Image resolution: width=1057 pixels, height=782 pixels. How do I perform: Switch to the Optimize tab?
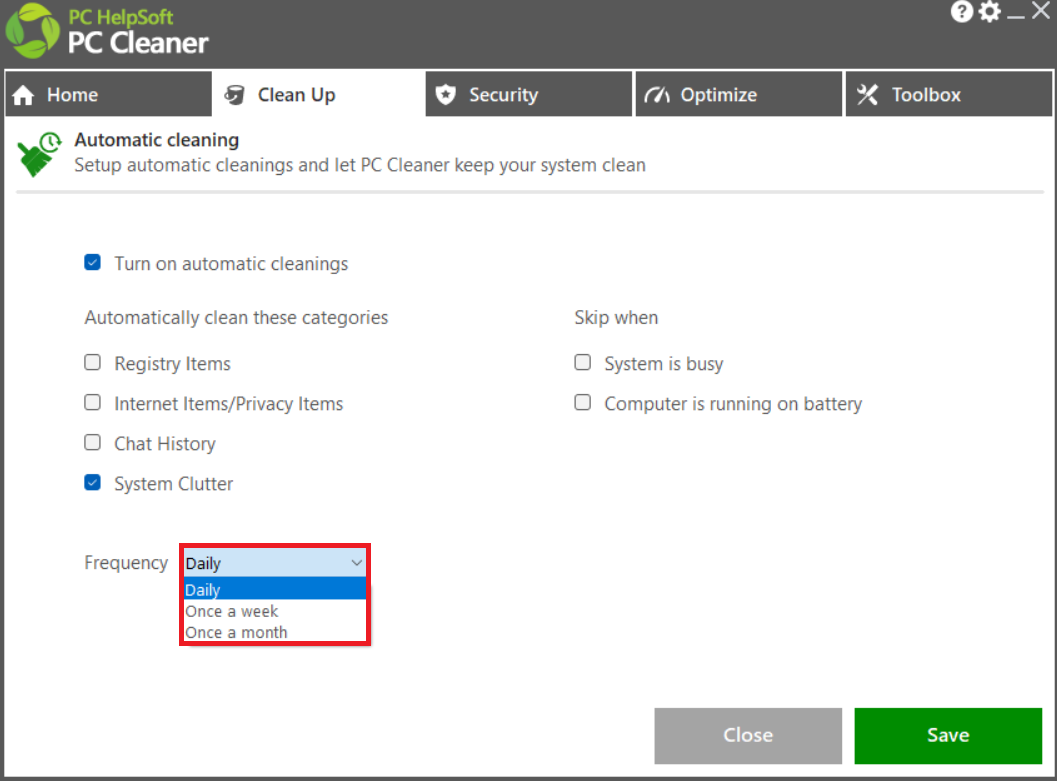coord(739,94)
